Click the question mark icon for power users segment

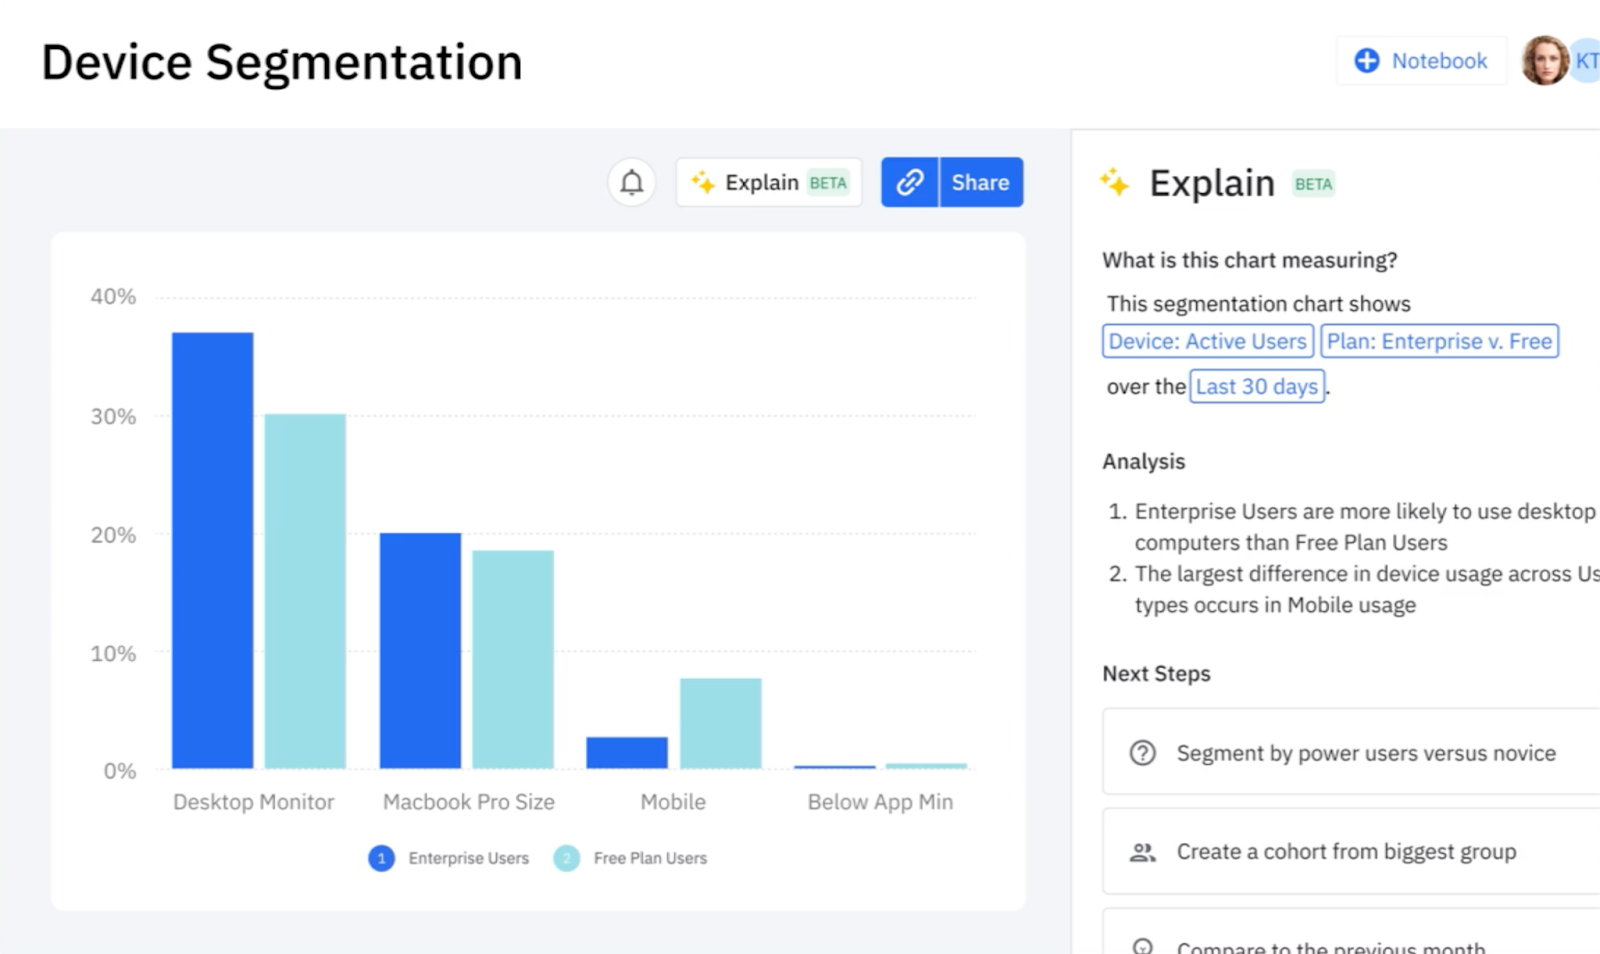point(1142,753)
